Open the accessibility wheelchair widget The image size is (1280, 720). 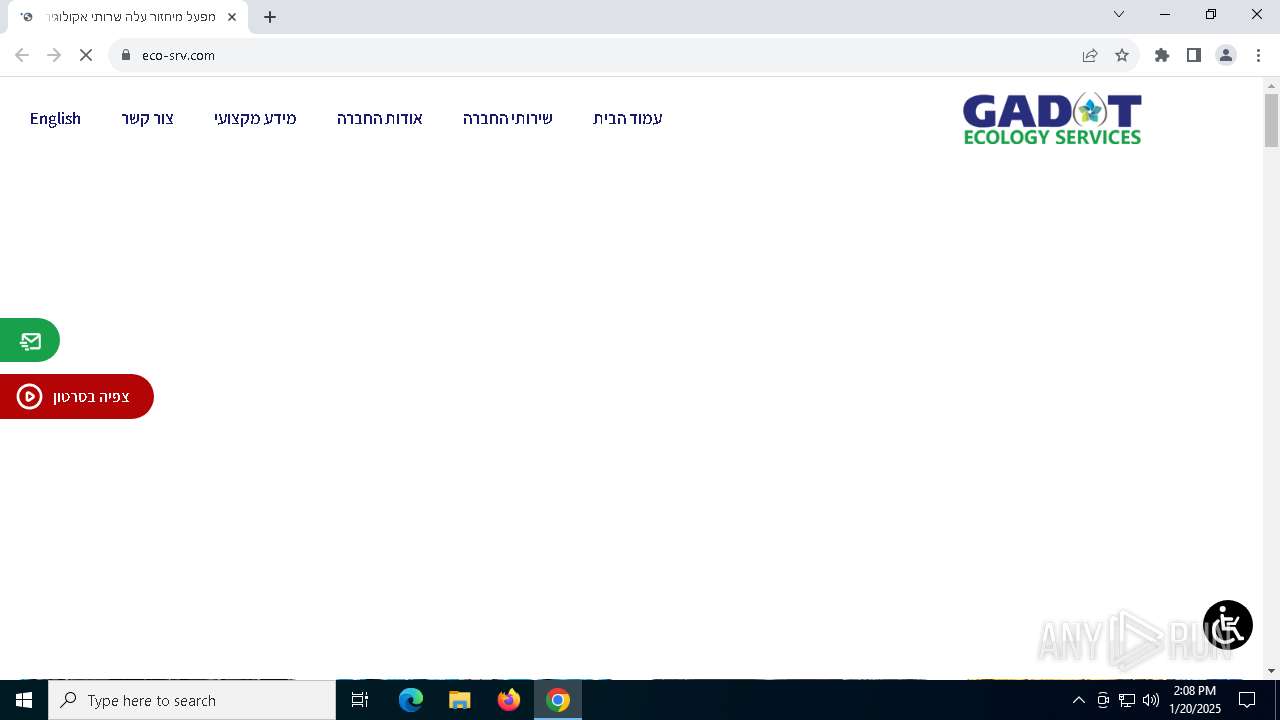click(1227, 625)
